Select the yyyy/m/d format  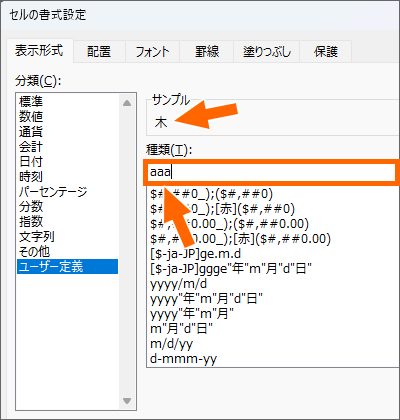273,284
